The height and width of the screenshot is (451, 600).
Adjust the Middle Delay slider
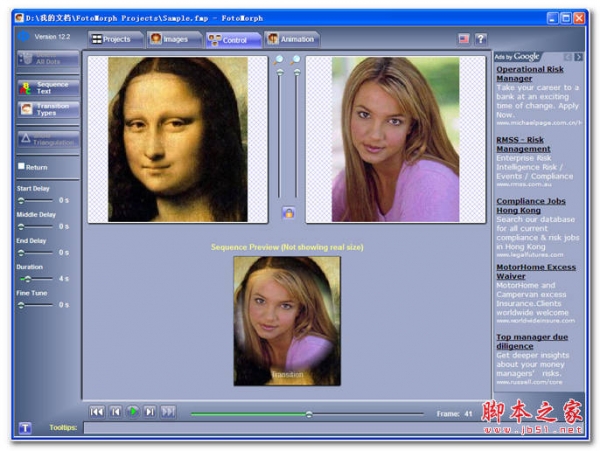pos(36,226)
